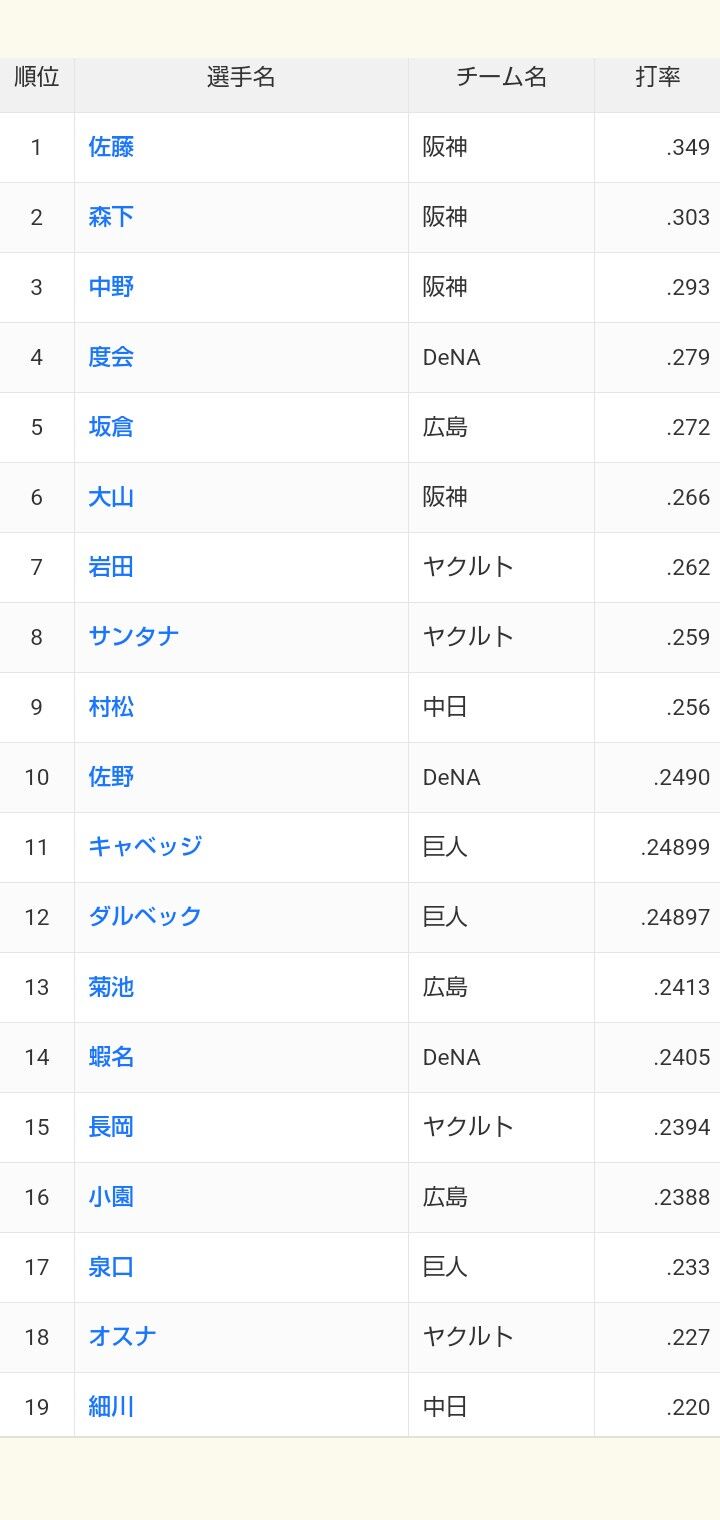Image resolution: width=720 pixels, height=1520 pixels.
Task: Select player 岩田
Action: (x=111, y=567)
